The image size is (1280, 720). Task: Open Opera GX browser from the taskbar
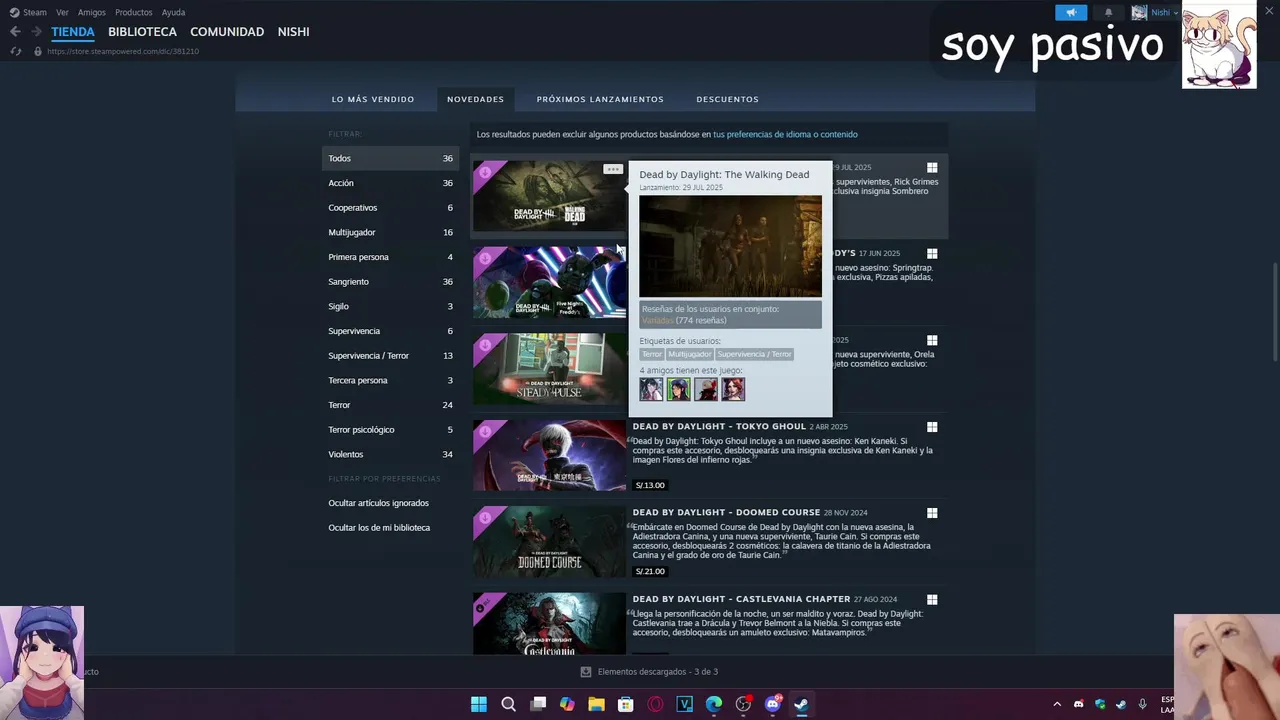[655, 704]
